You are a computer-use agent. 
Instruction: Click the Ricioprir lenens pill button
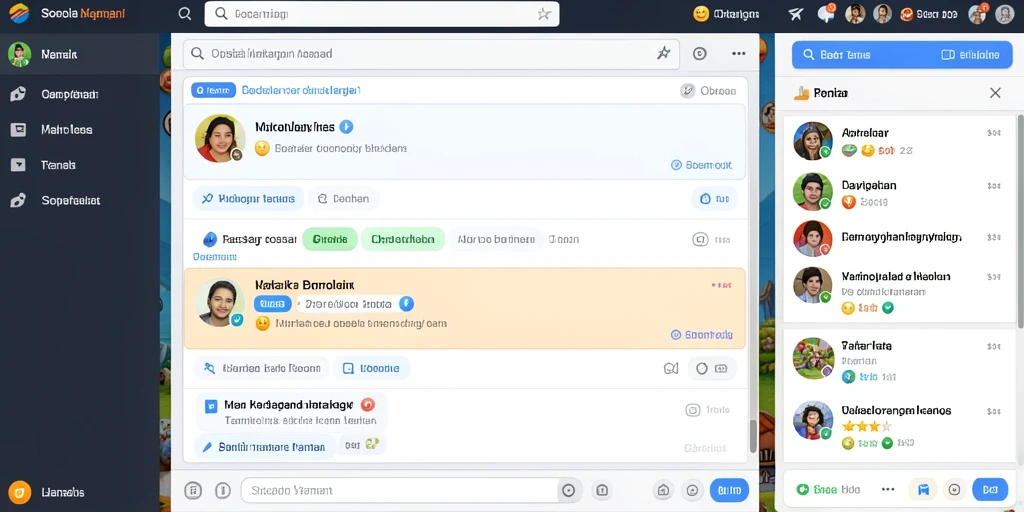coord(248,199)
